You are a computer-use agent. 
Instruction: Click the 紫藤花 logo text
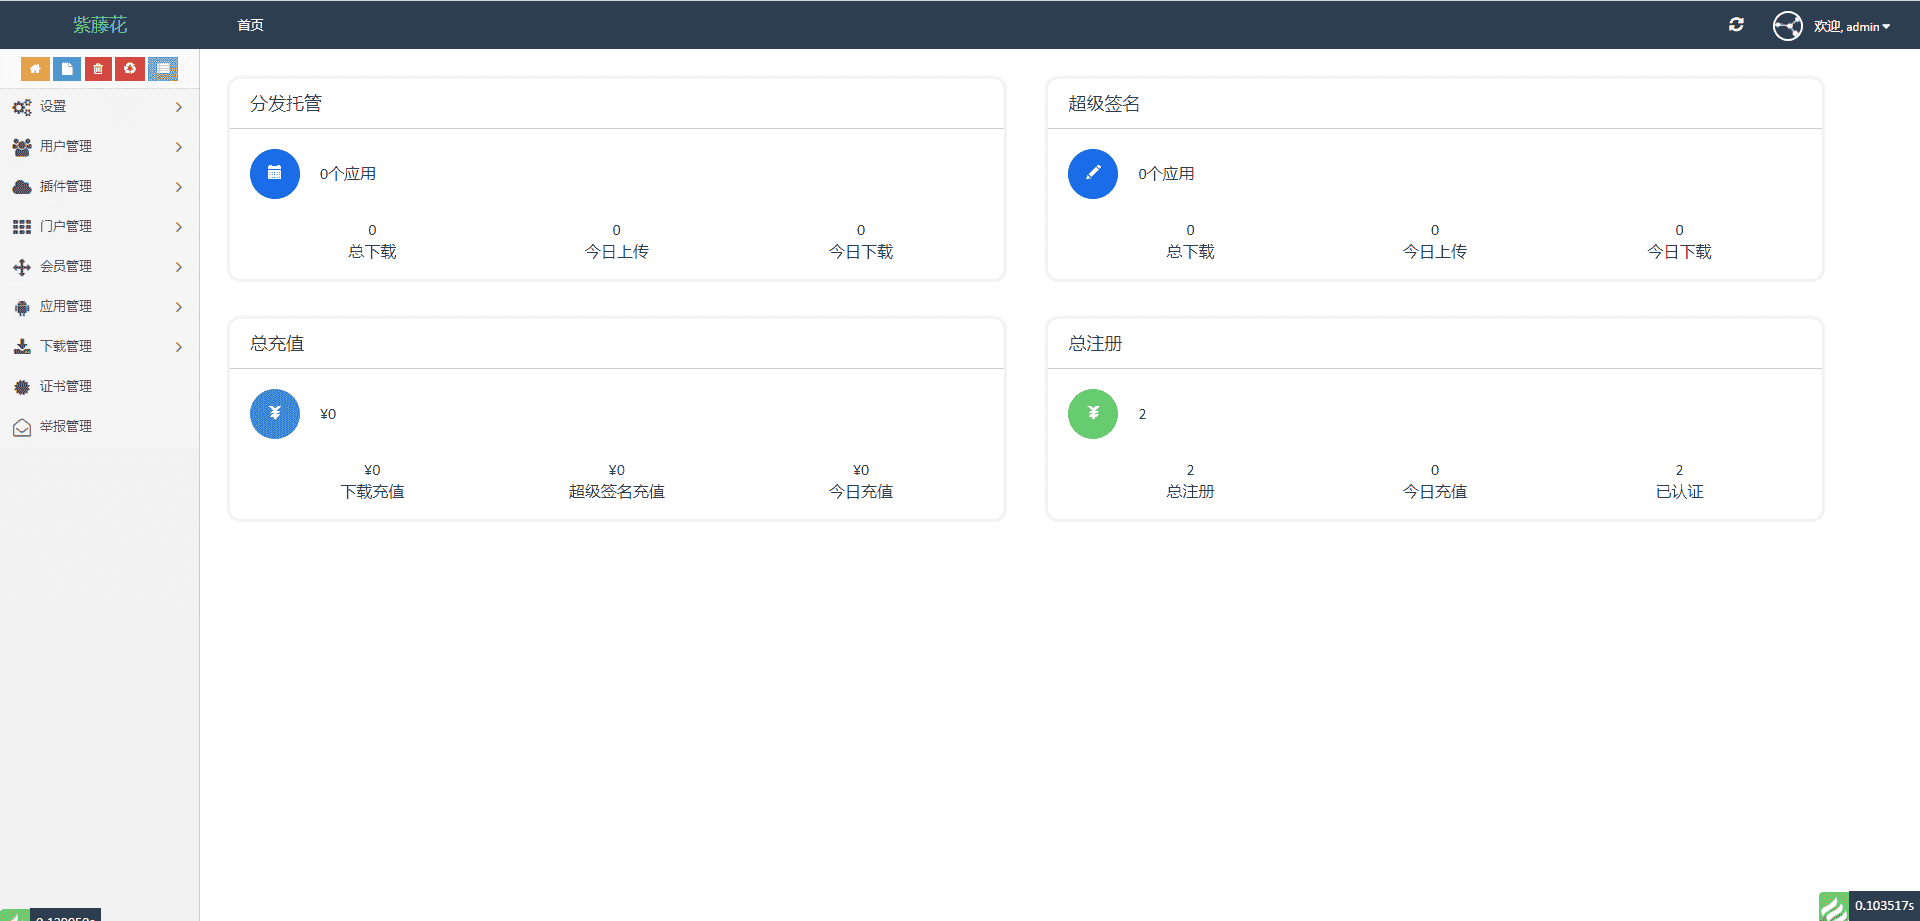tap(100, 25)
